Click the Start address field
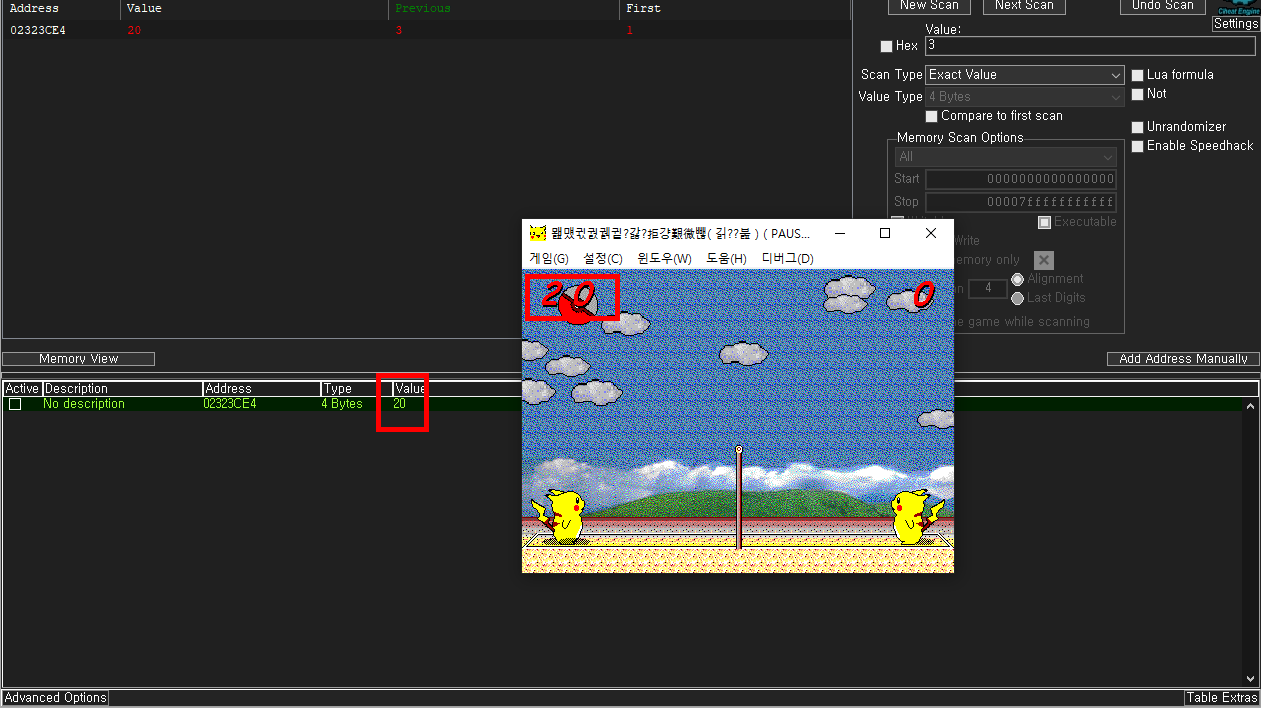The height and width of the screenshot is (708, 1261). pyautogui.click(x=1021, y=179)
